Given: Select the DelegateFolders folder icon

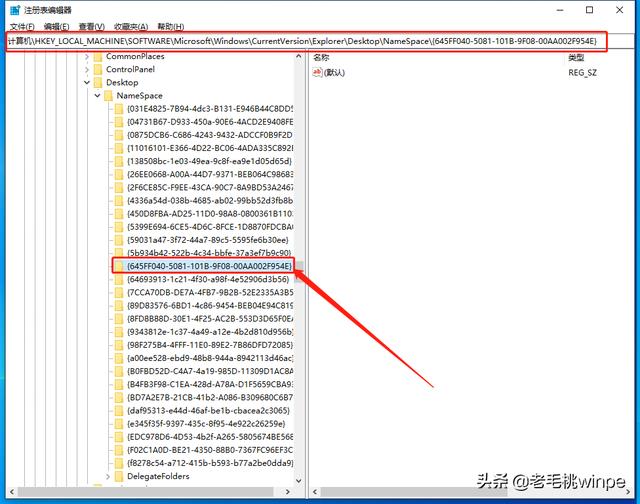Looking at the screenshot, I should coord(119,476).
